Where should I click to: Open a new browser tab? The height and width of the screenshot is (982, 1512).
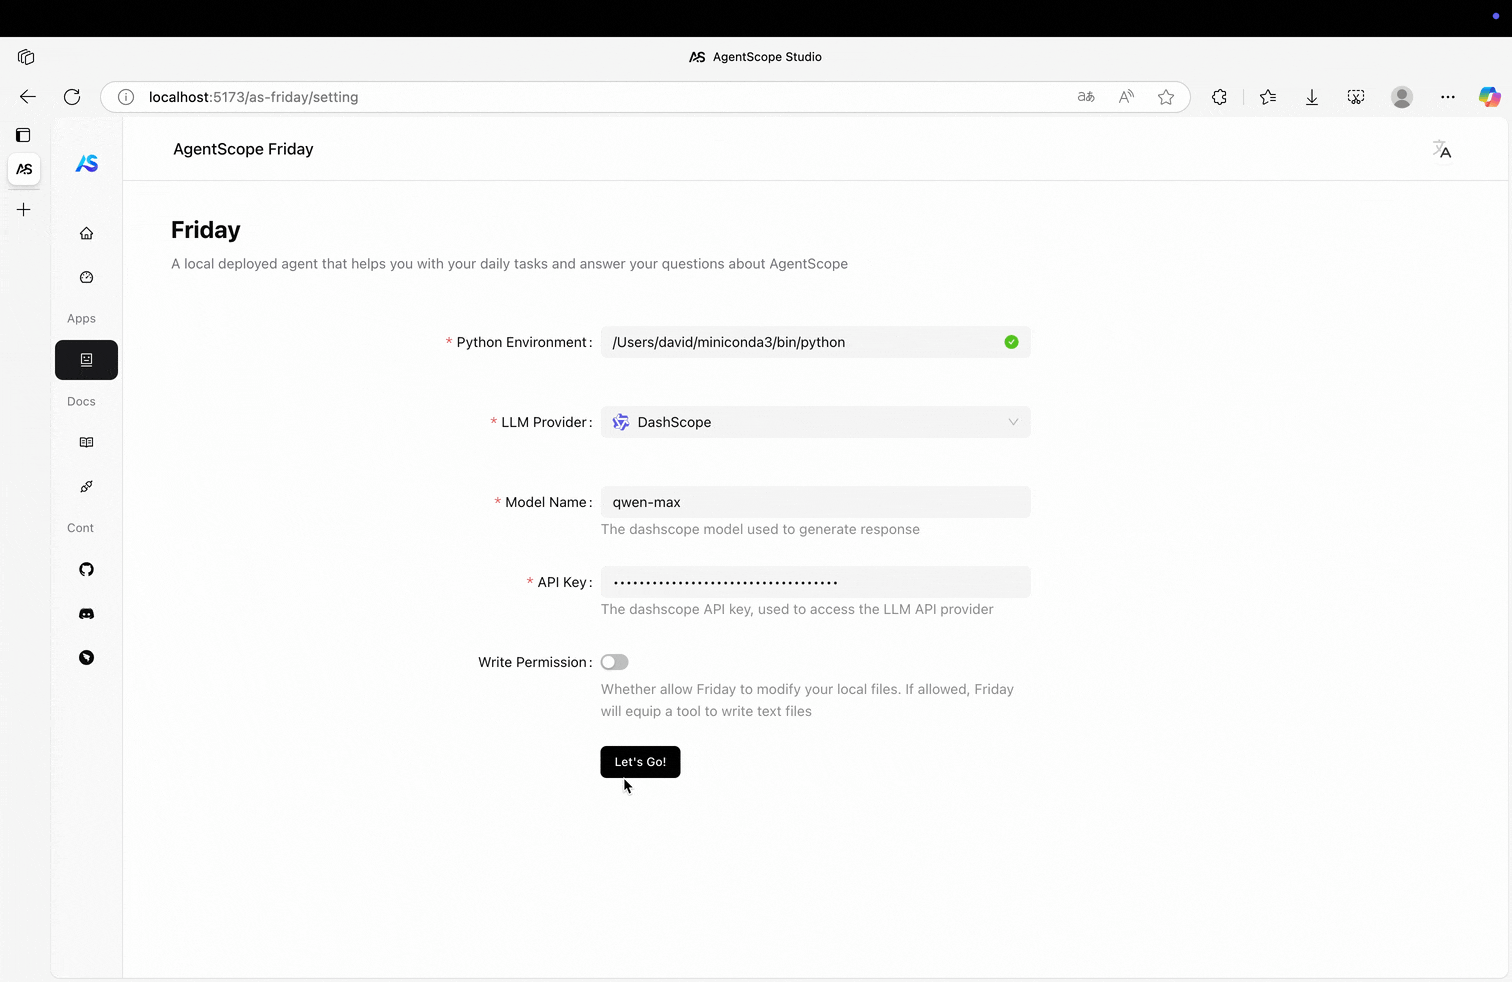24,210
